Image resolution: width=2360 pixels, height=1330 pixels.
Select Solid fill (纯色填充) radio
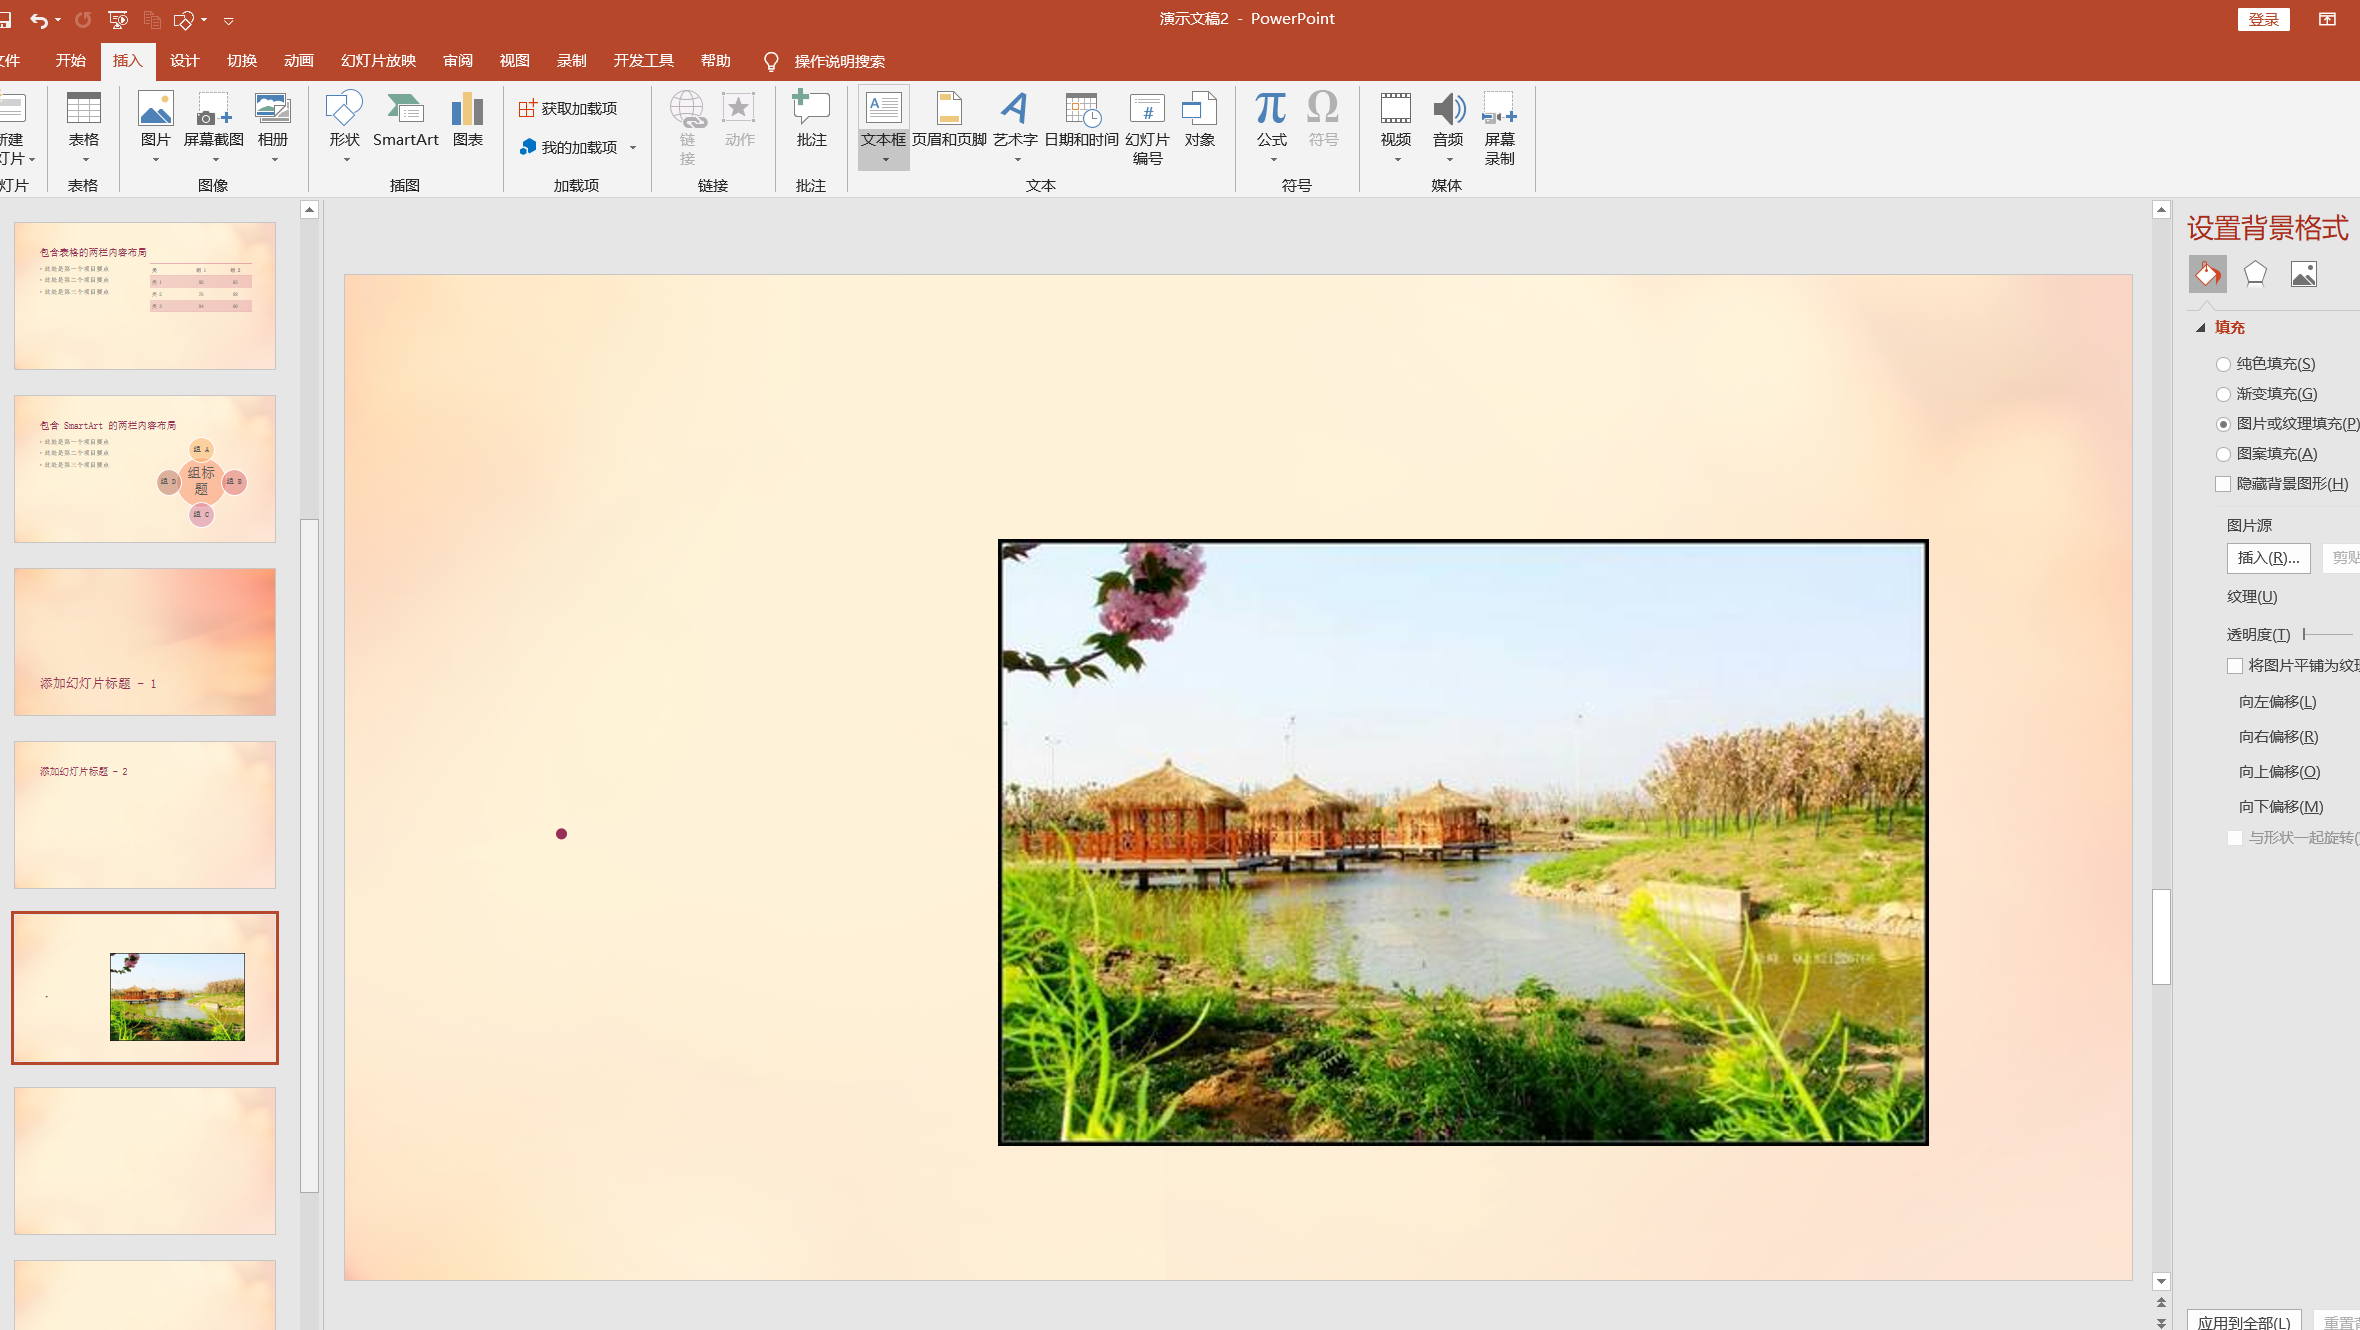click(x=2223, y=364)
